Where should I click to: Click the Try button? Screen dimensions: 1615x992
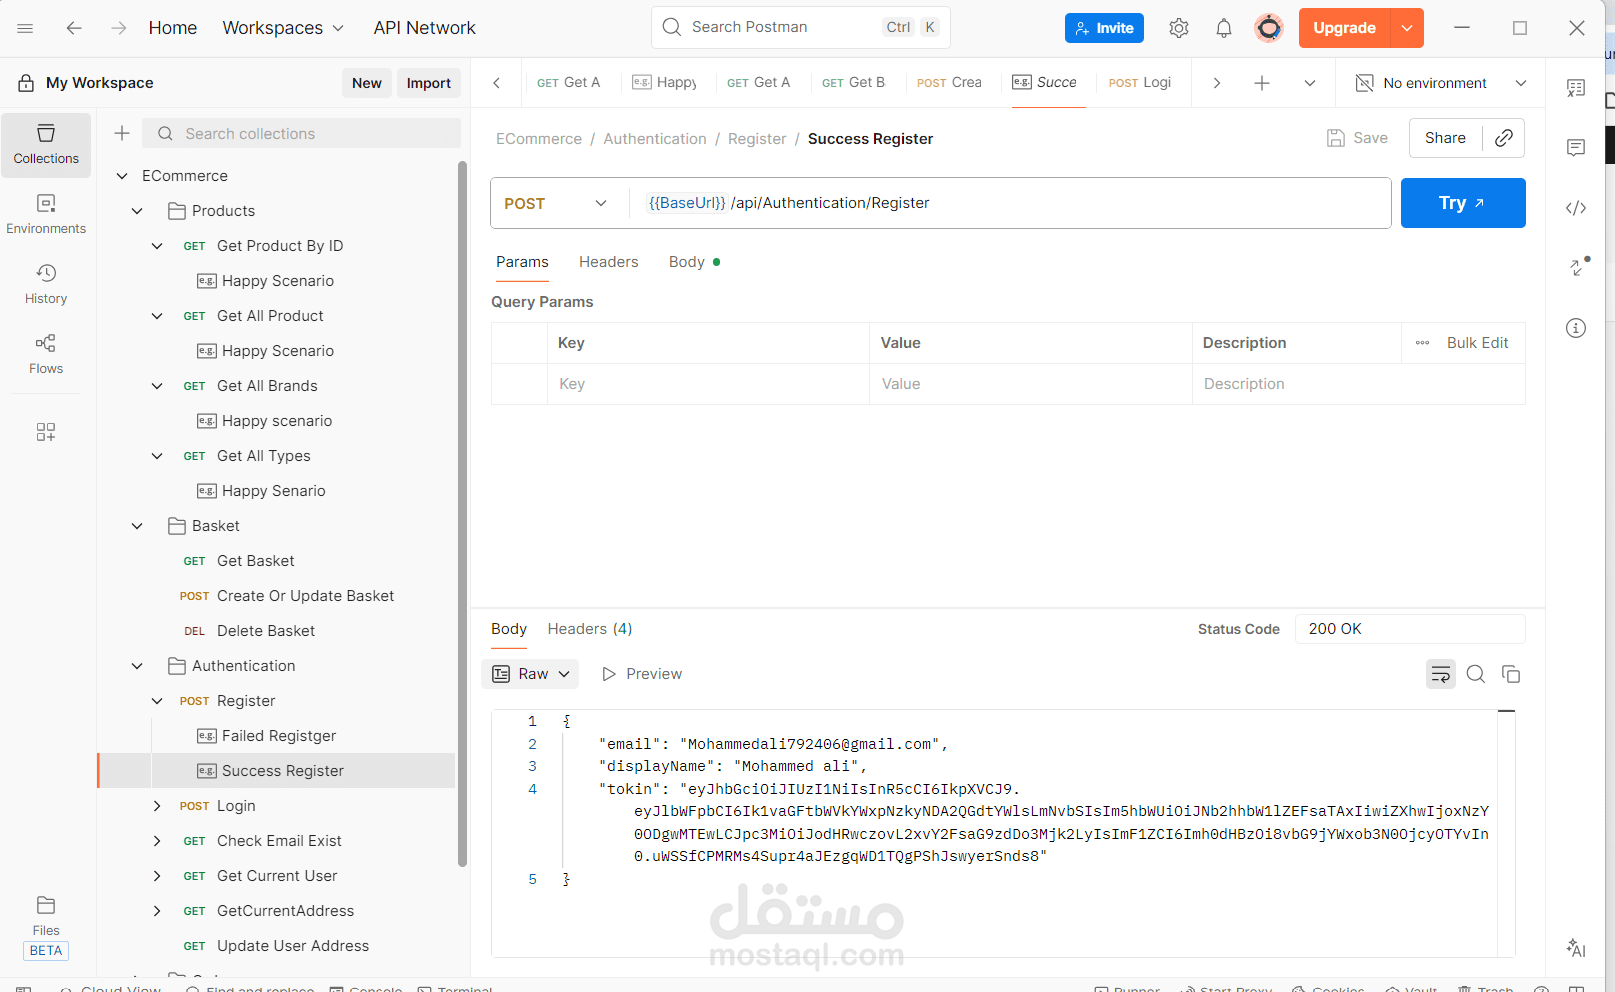(1463, 203)
